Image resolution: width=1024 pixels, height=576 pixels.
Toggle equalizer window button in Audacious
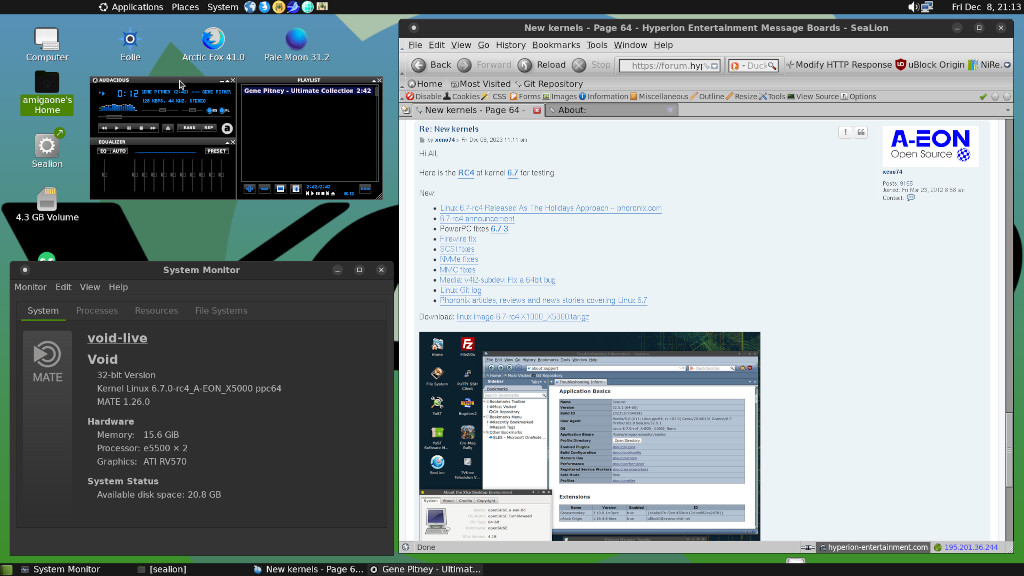tap(212, 110)
